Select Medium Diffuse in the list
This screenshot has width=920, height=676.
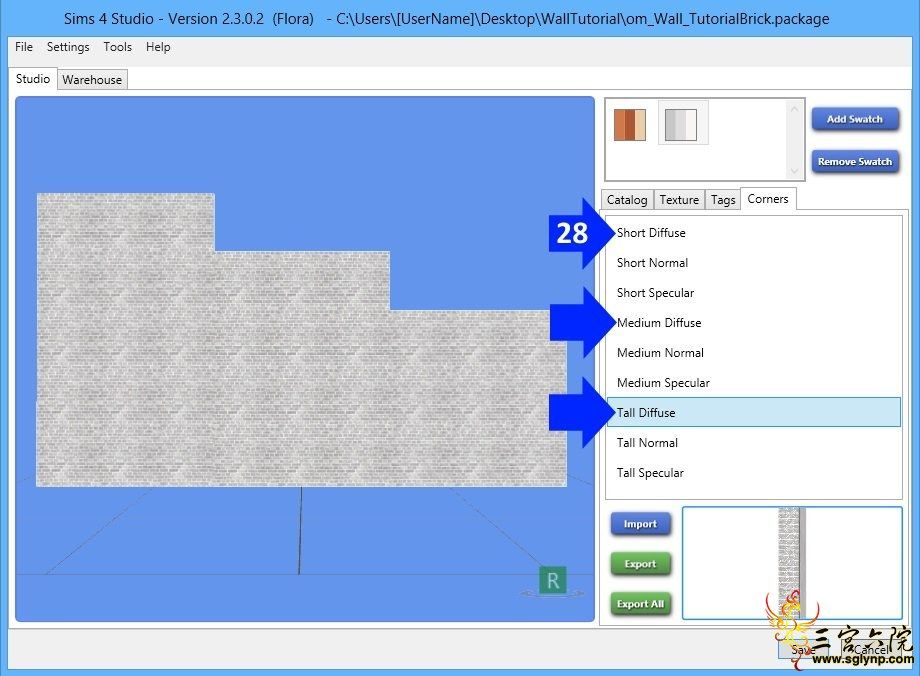[x=753, y=323]
